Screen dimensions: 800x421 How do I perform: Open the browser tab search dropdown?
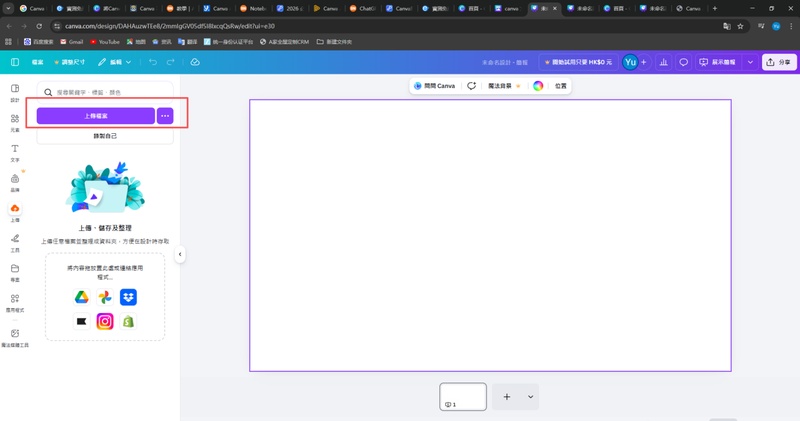tap(8, 8)
